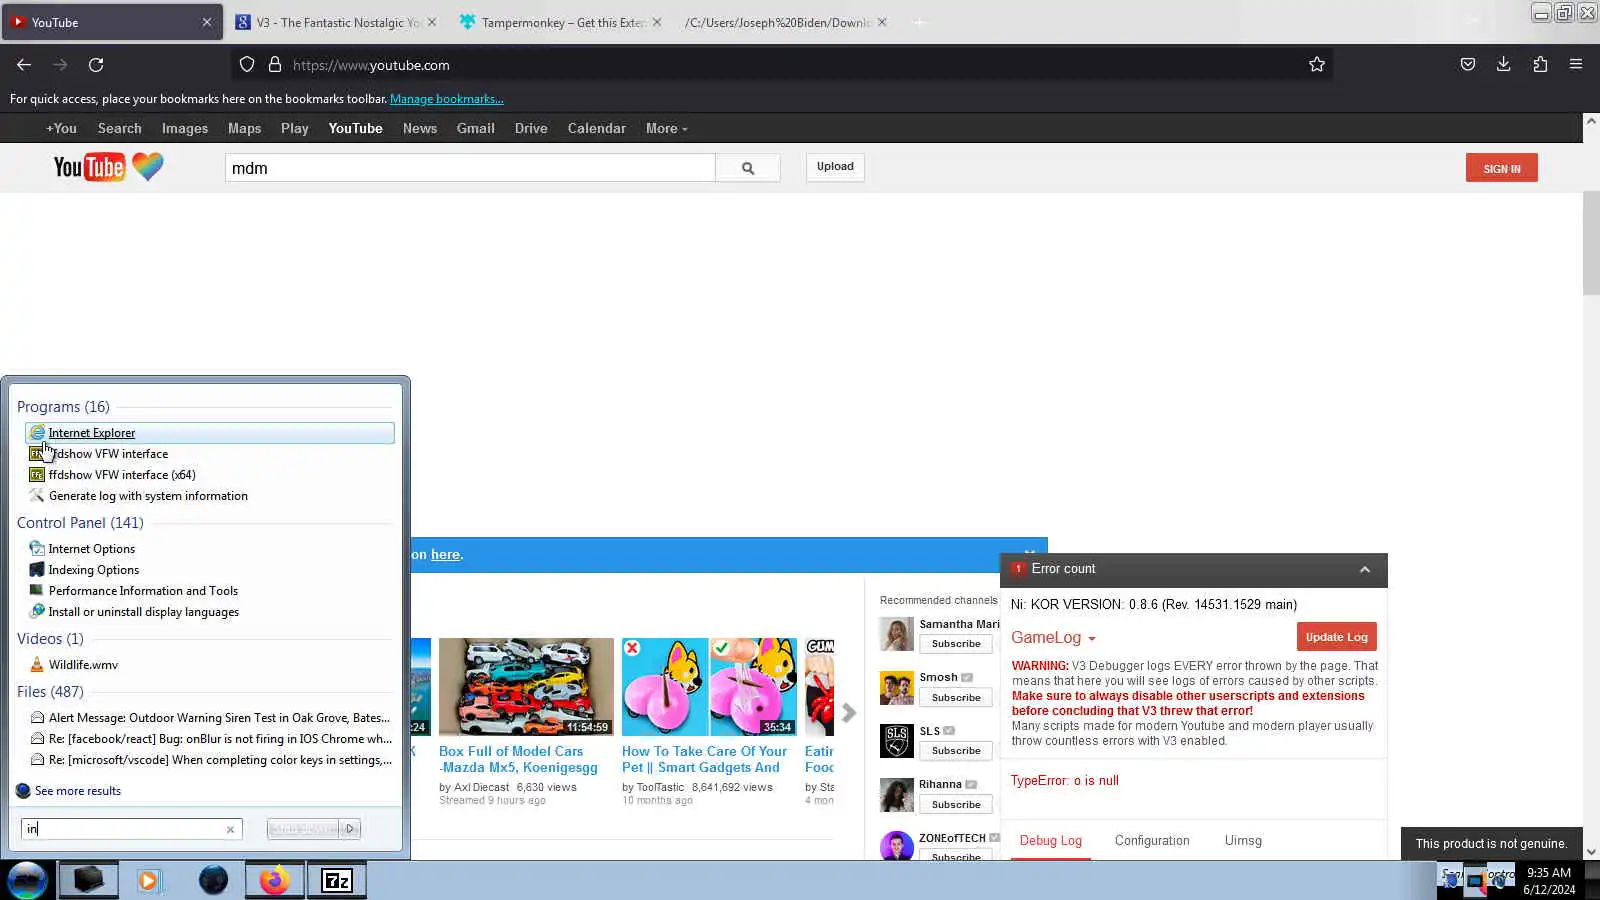Open the Uimsg tab in debugger
The height and width of the screenshot is (900, 1600).
1243,841
